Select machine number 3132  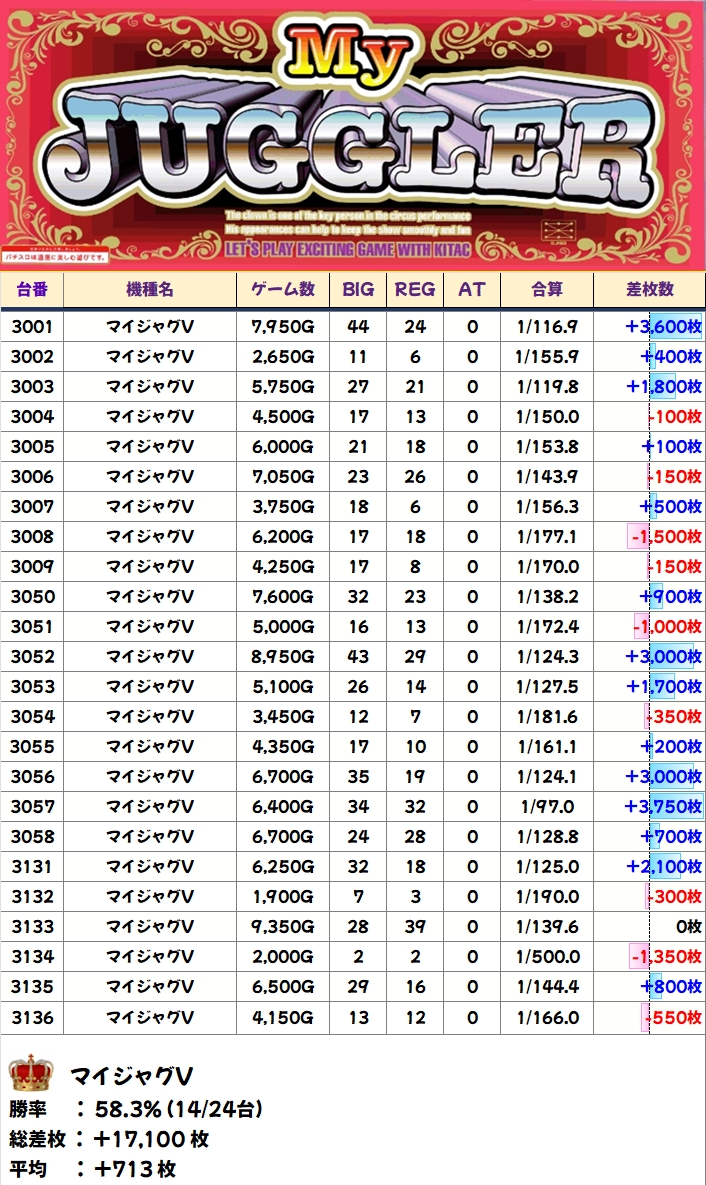(33, 896)
